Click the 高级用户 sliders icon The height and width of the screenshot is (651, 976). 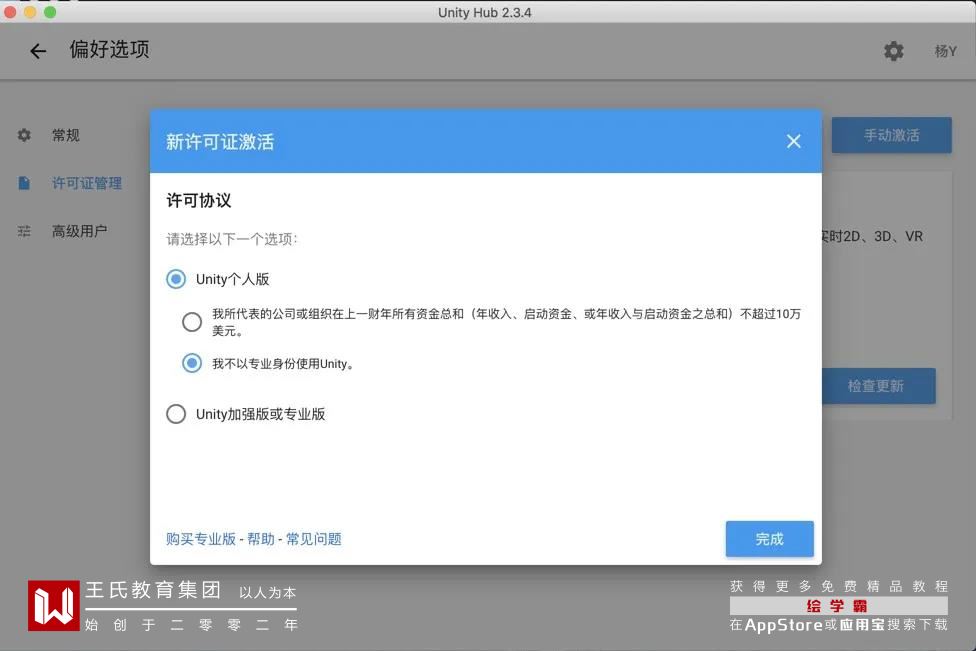pos(24,231)
